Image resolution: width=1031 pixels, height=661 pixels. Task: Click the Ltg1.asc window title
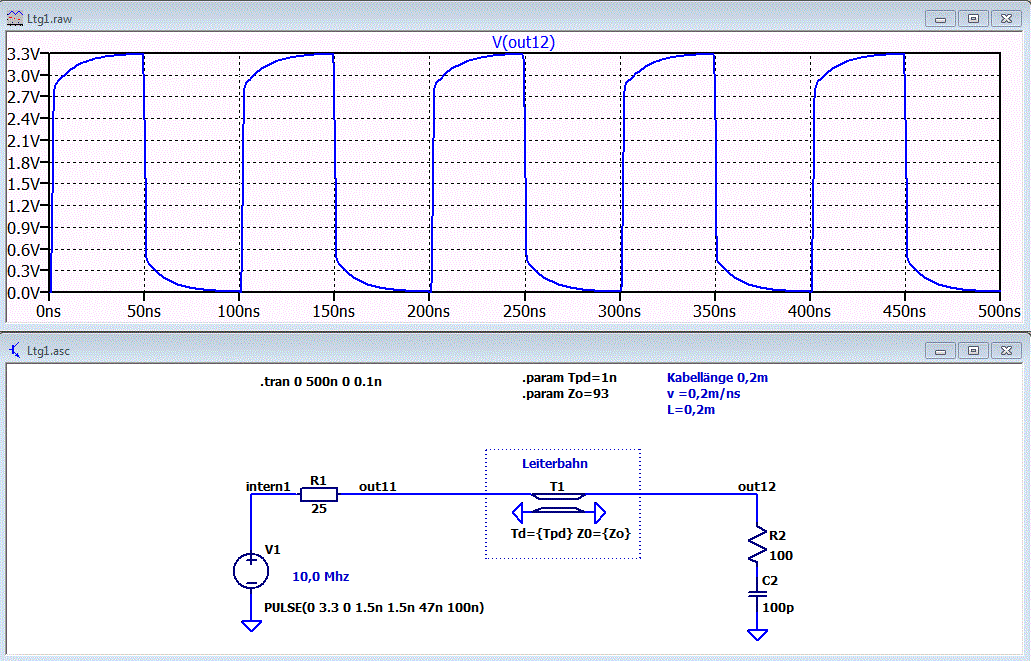coord(48,351)
